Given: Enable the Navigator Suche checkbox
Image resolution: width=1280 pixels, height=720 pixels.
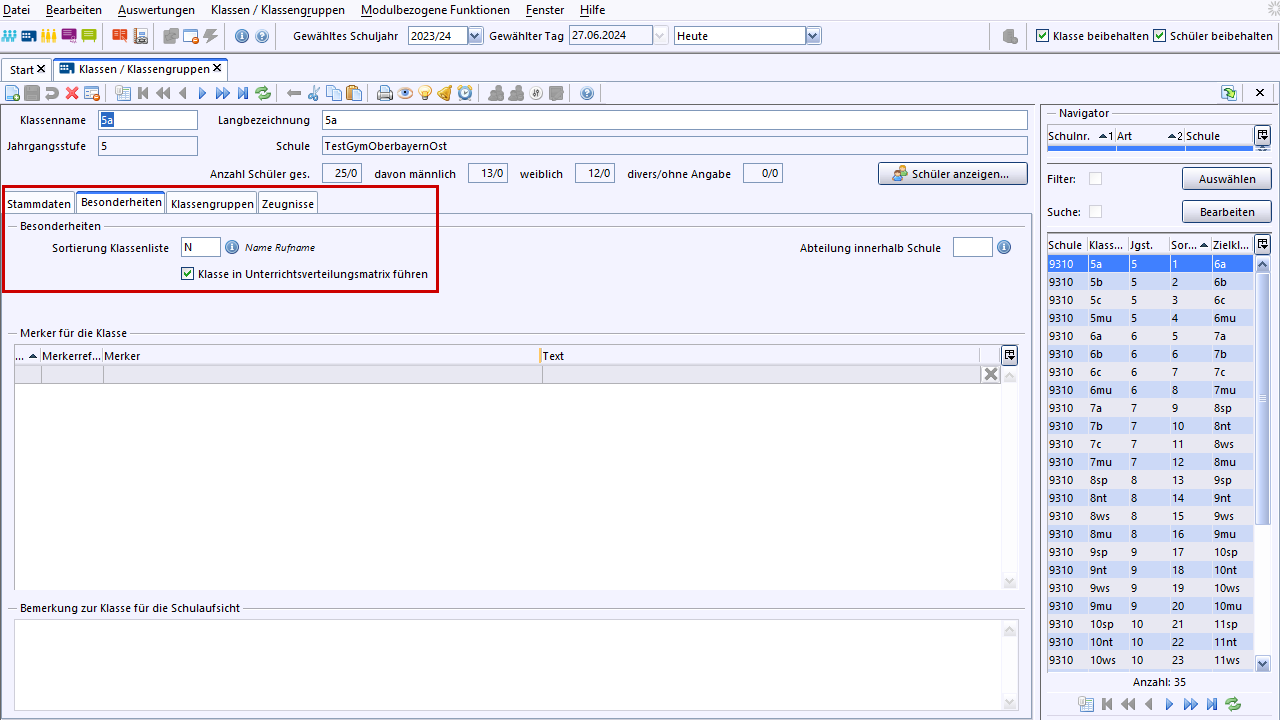Looking at the screenshot, I should pos(1095,212).
